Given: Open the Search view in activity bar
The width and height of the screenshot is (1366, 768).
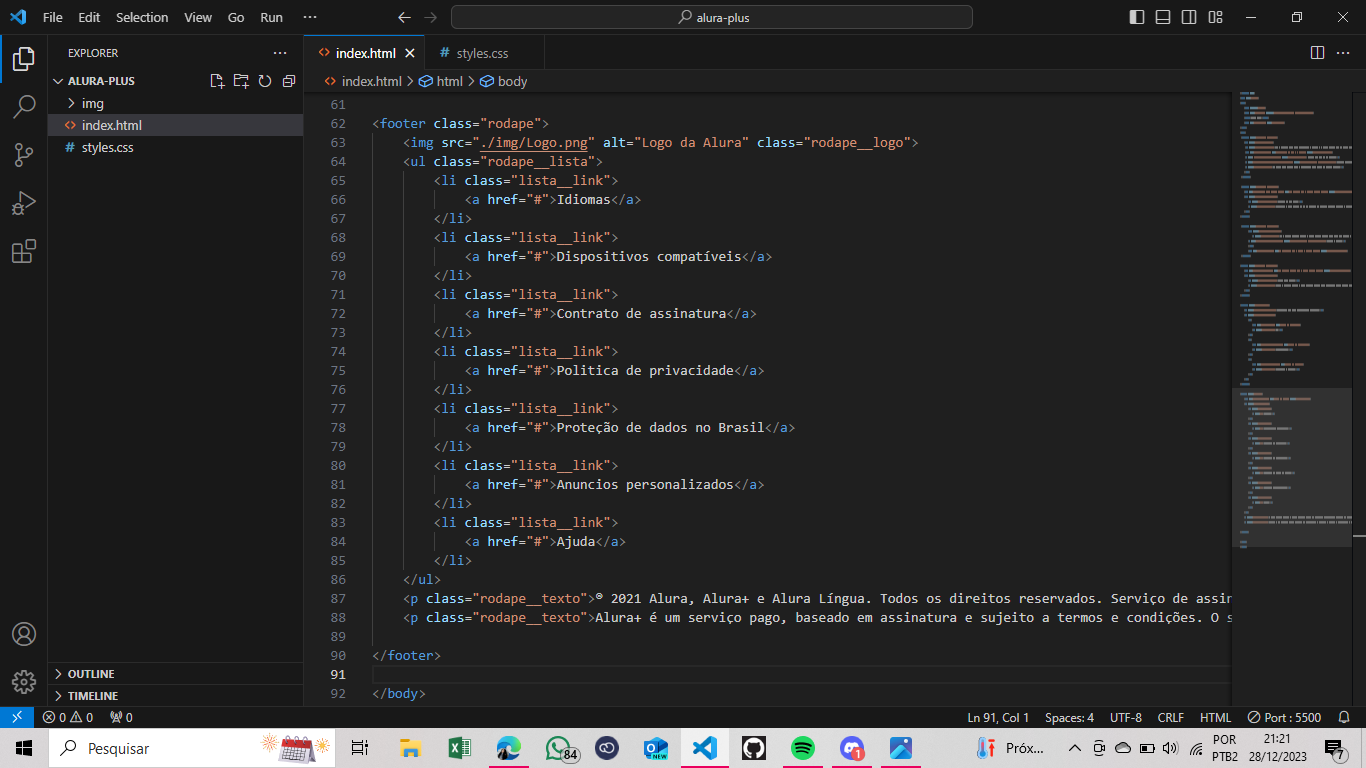Looking at the screenshot, I should [24, 106].
